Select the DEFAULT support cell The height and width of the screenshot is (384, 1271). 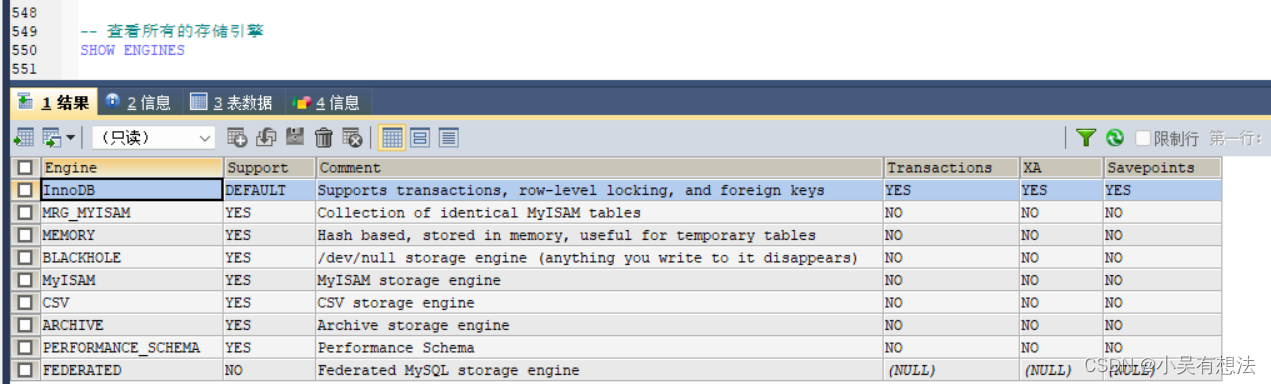click(x=270, y=190)
